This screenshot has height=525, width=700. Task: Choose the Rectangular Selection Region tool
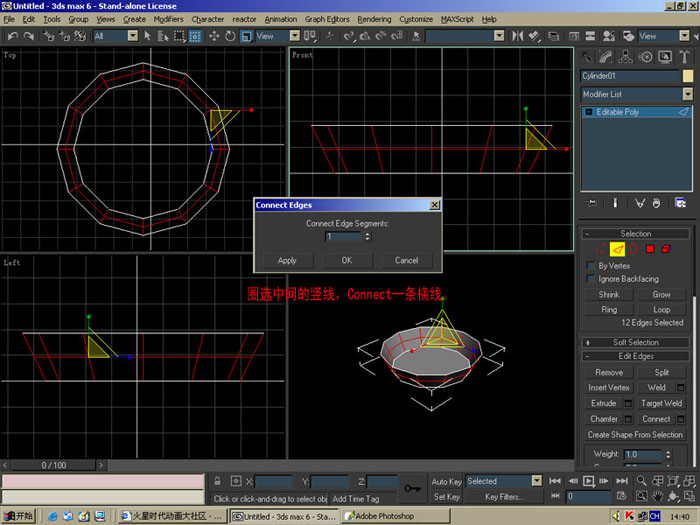tap(179, 36)
